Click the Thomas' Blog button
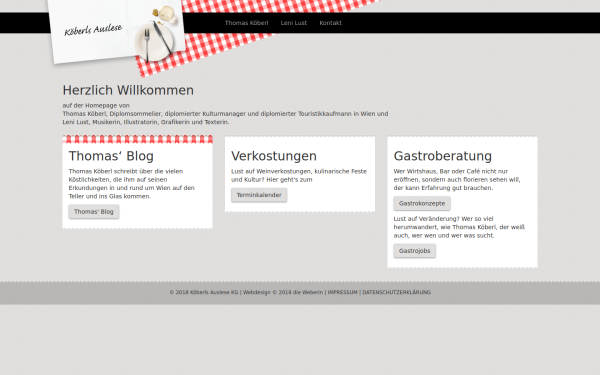 (x=94, y=212)
